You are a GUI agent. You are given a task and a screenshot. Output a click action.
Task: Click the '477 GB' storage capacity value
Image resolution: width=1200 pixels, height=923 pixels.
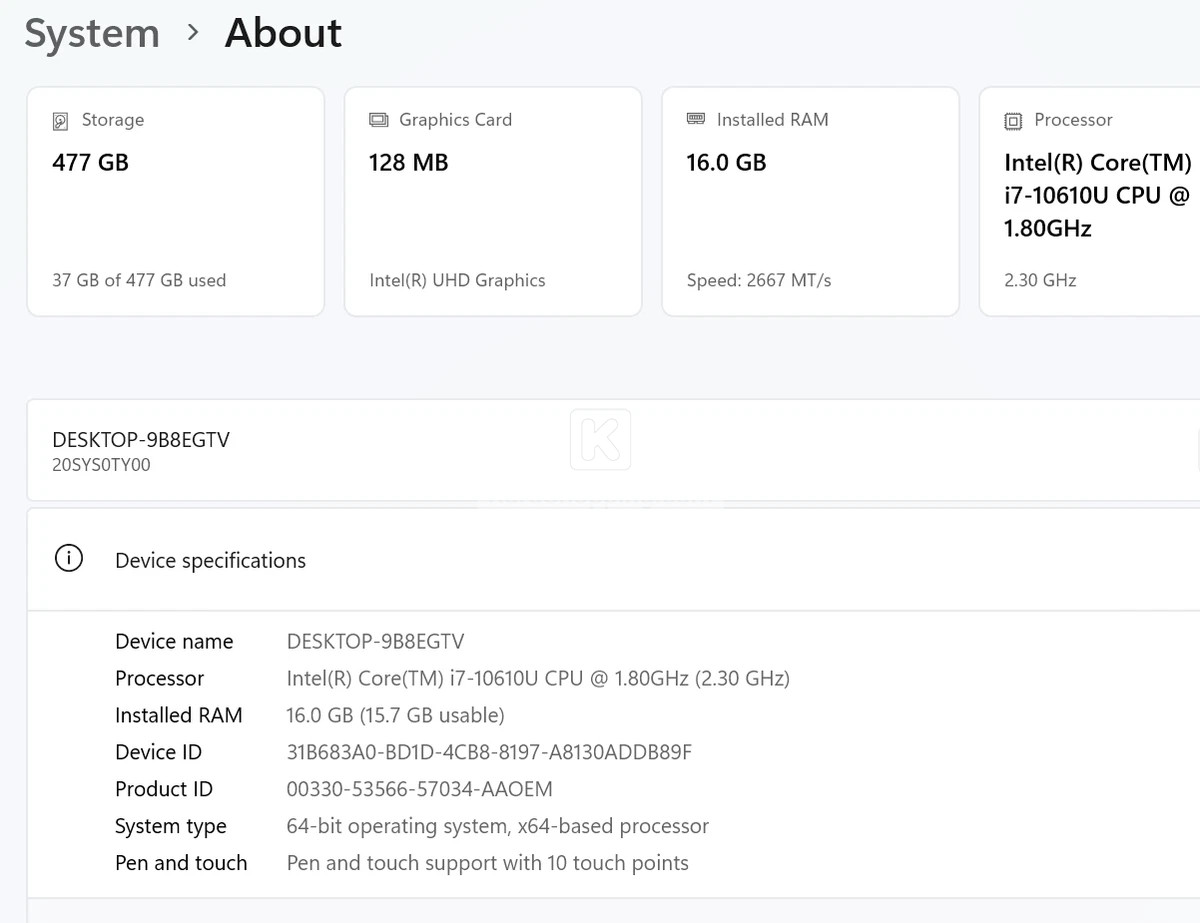(x=90, y=163)
